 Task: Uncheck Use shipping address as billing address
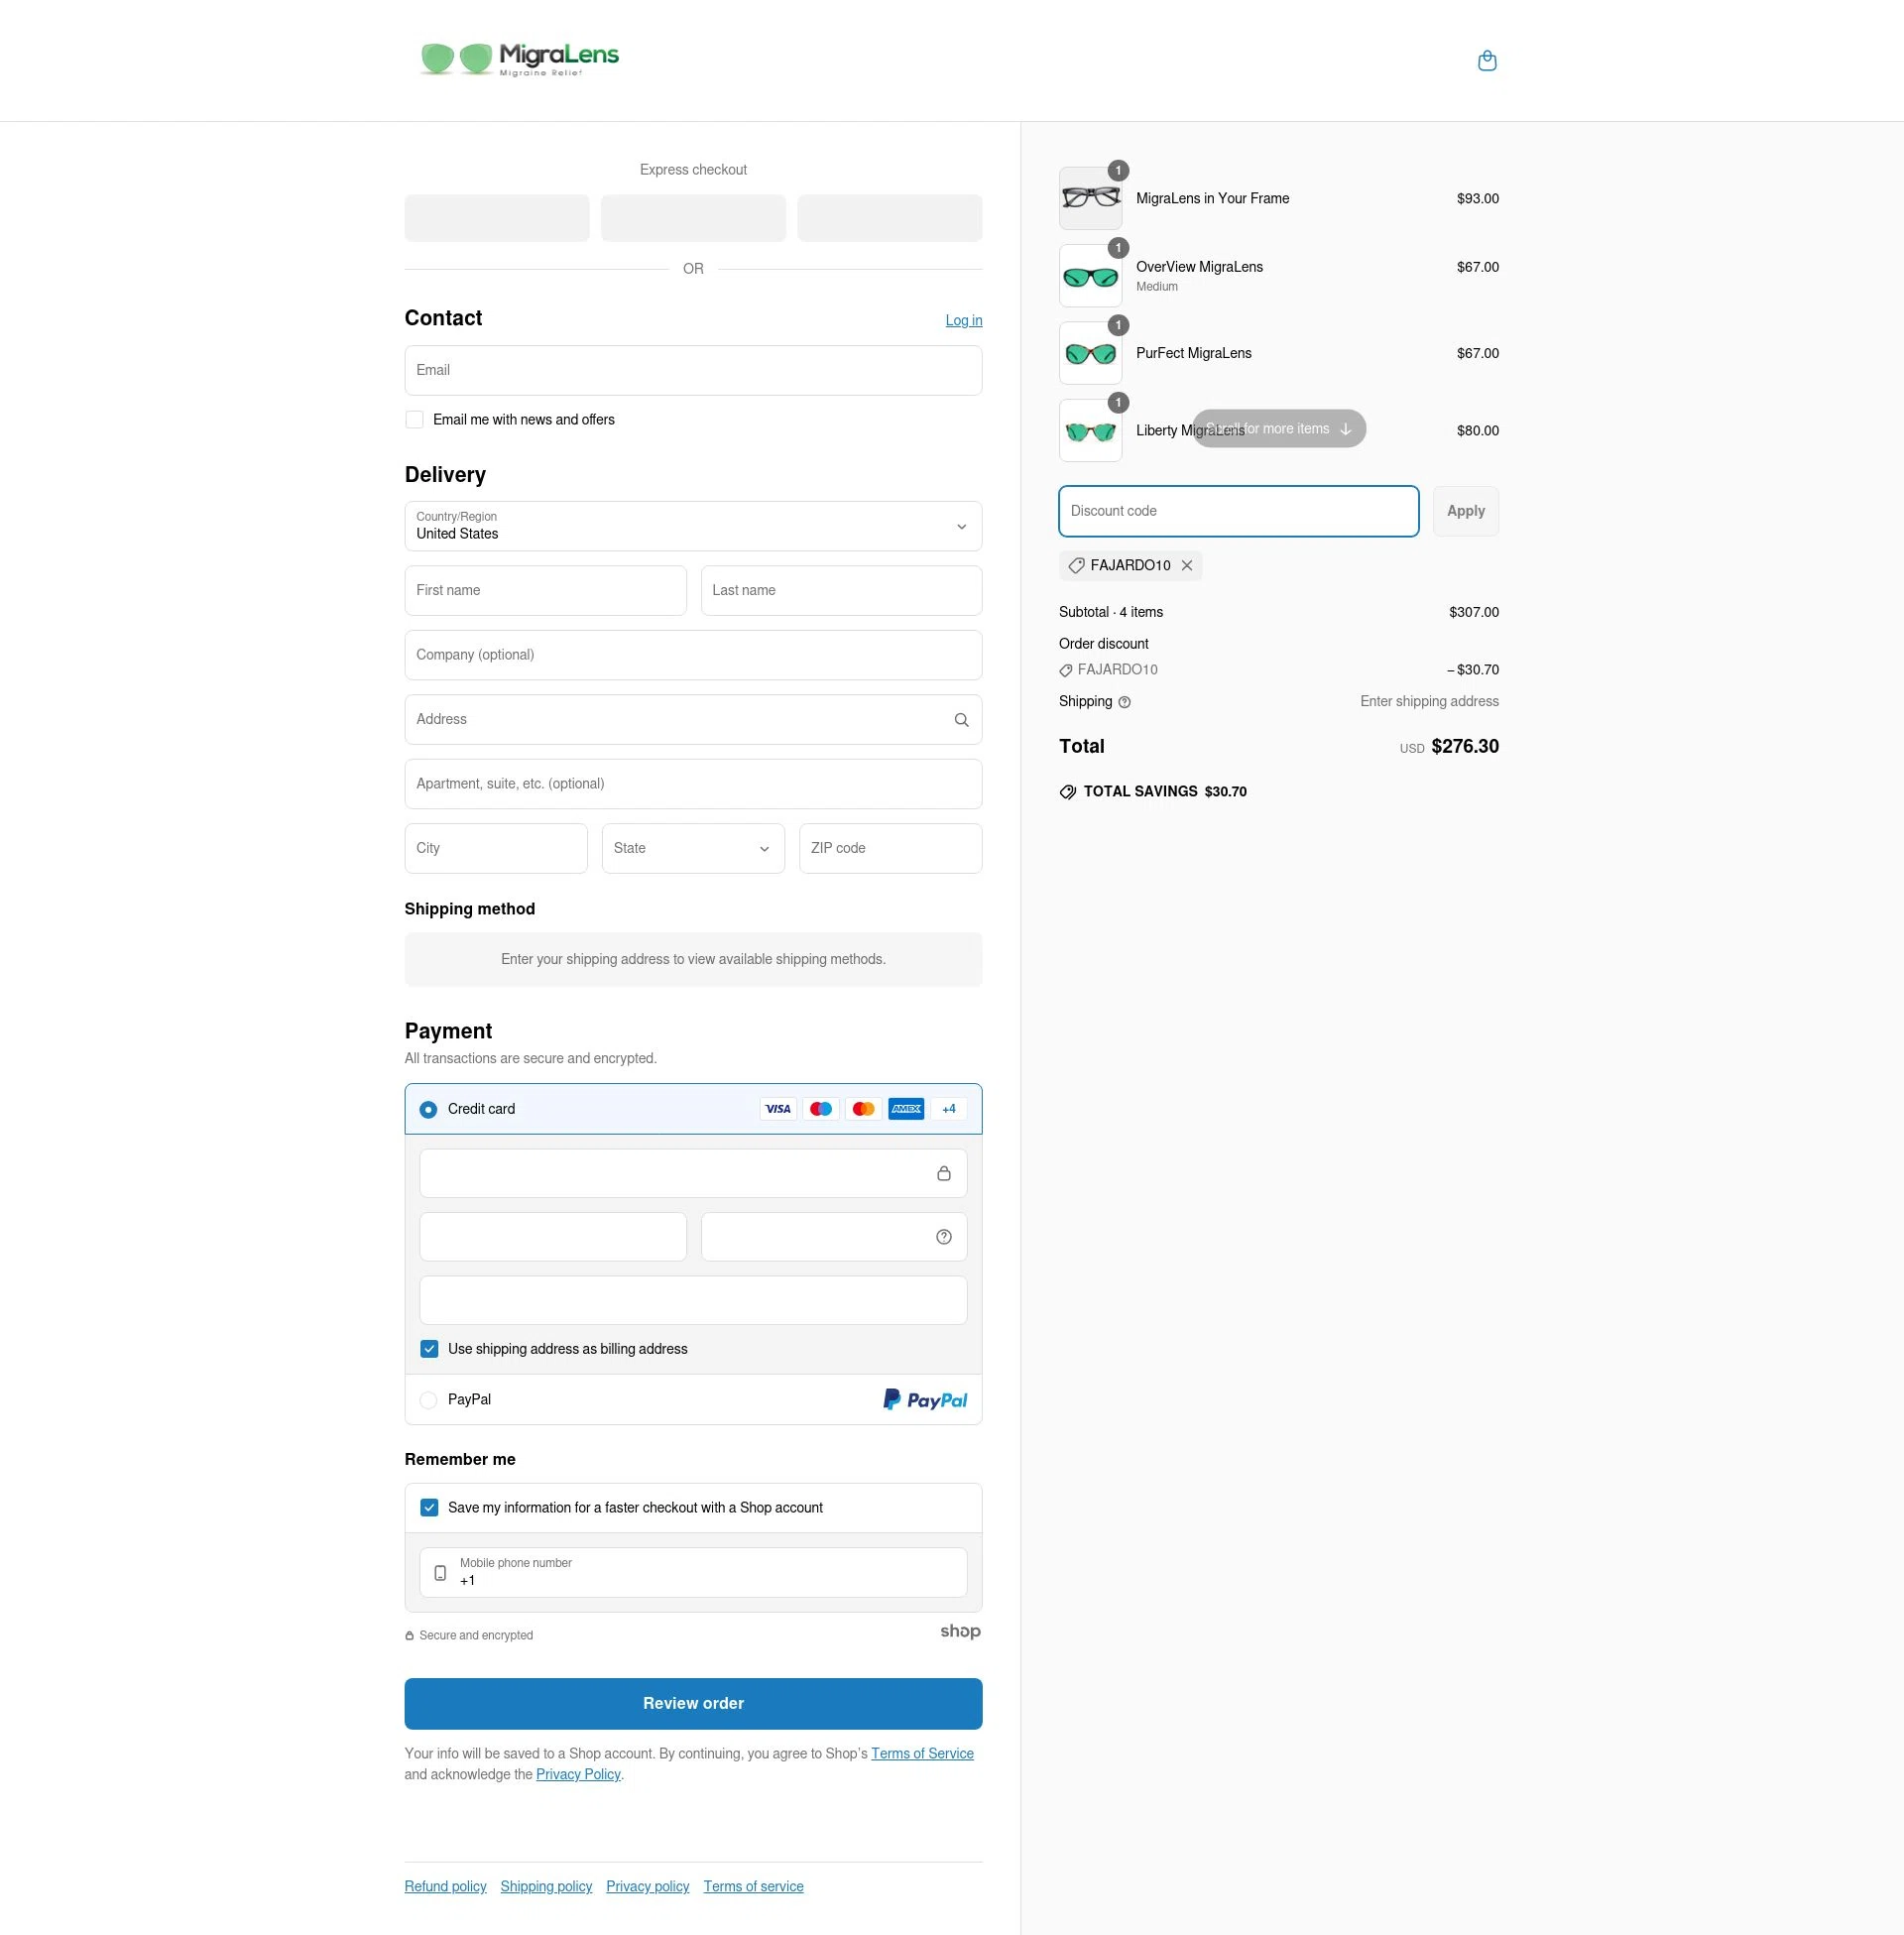coord(429,1348)
